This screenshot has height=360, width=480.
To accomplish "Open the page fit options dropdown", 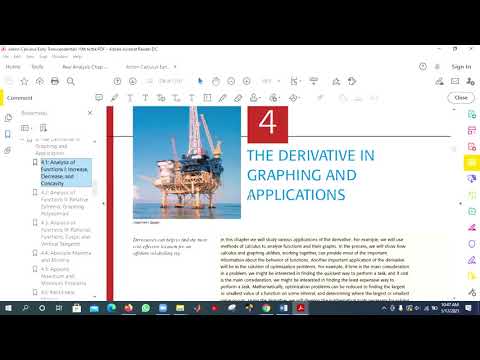I will (x=295, y=81).
